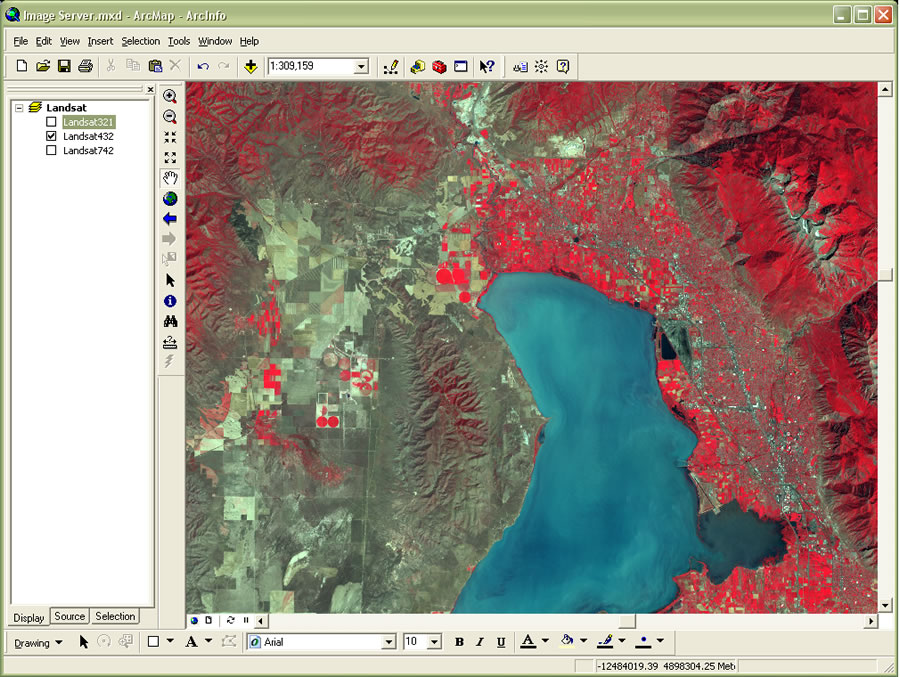
Task: Switch to the Source tab
Action: [x=69, y=617]
